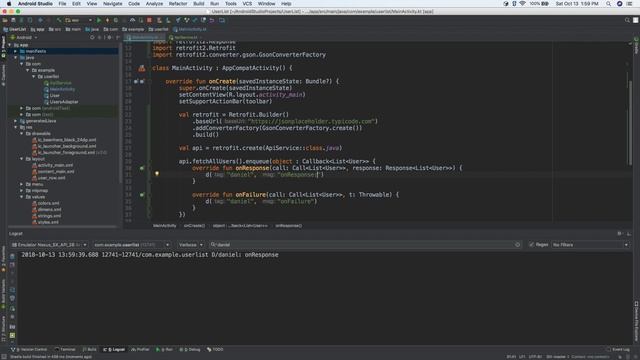The width and height of the screenshot is (640, 360).
Task: Select activity_main.xml in the layout folder
Action: (56, 165)
